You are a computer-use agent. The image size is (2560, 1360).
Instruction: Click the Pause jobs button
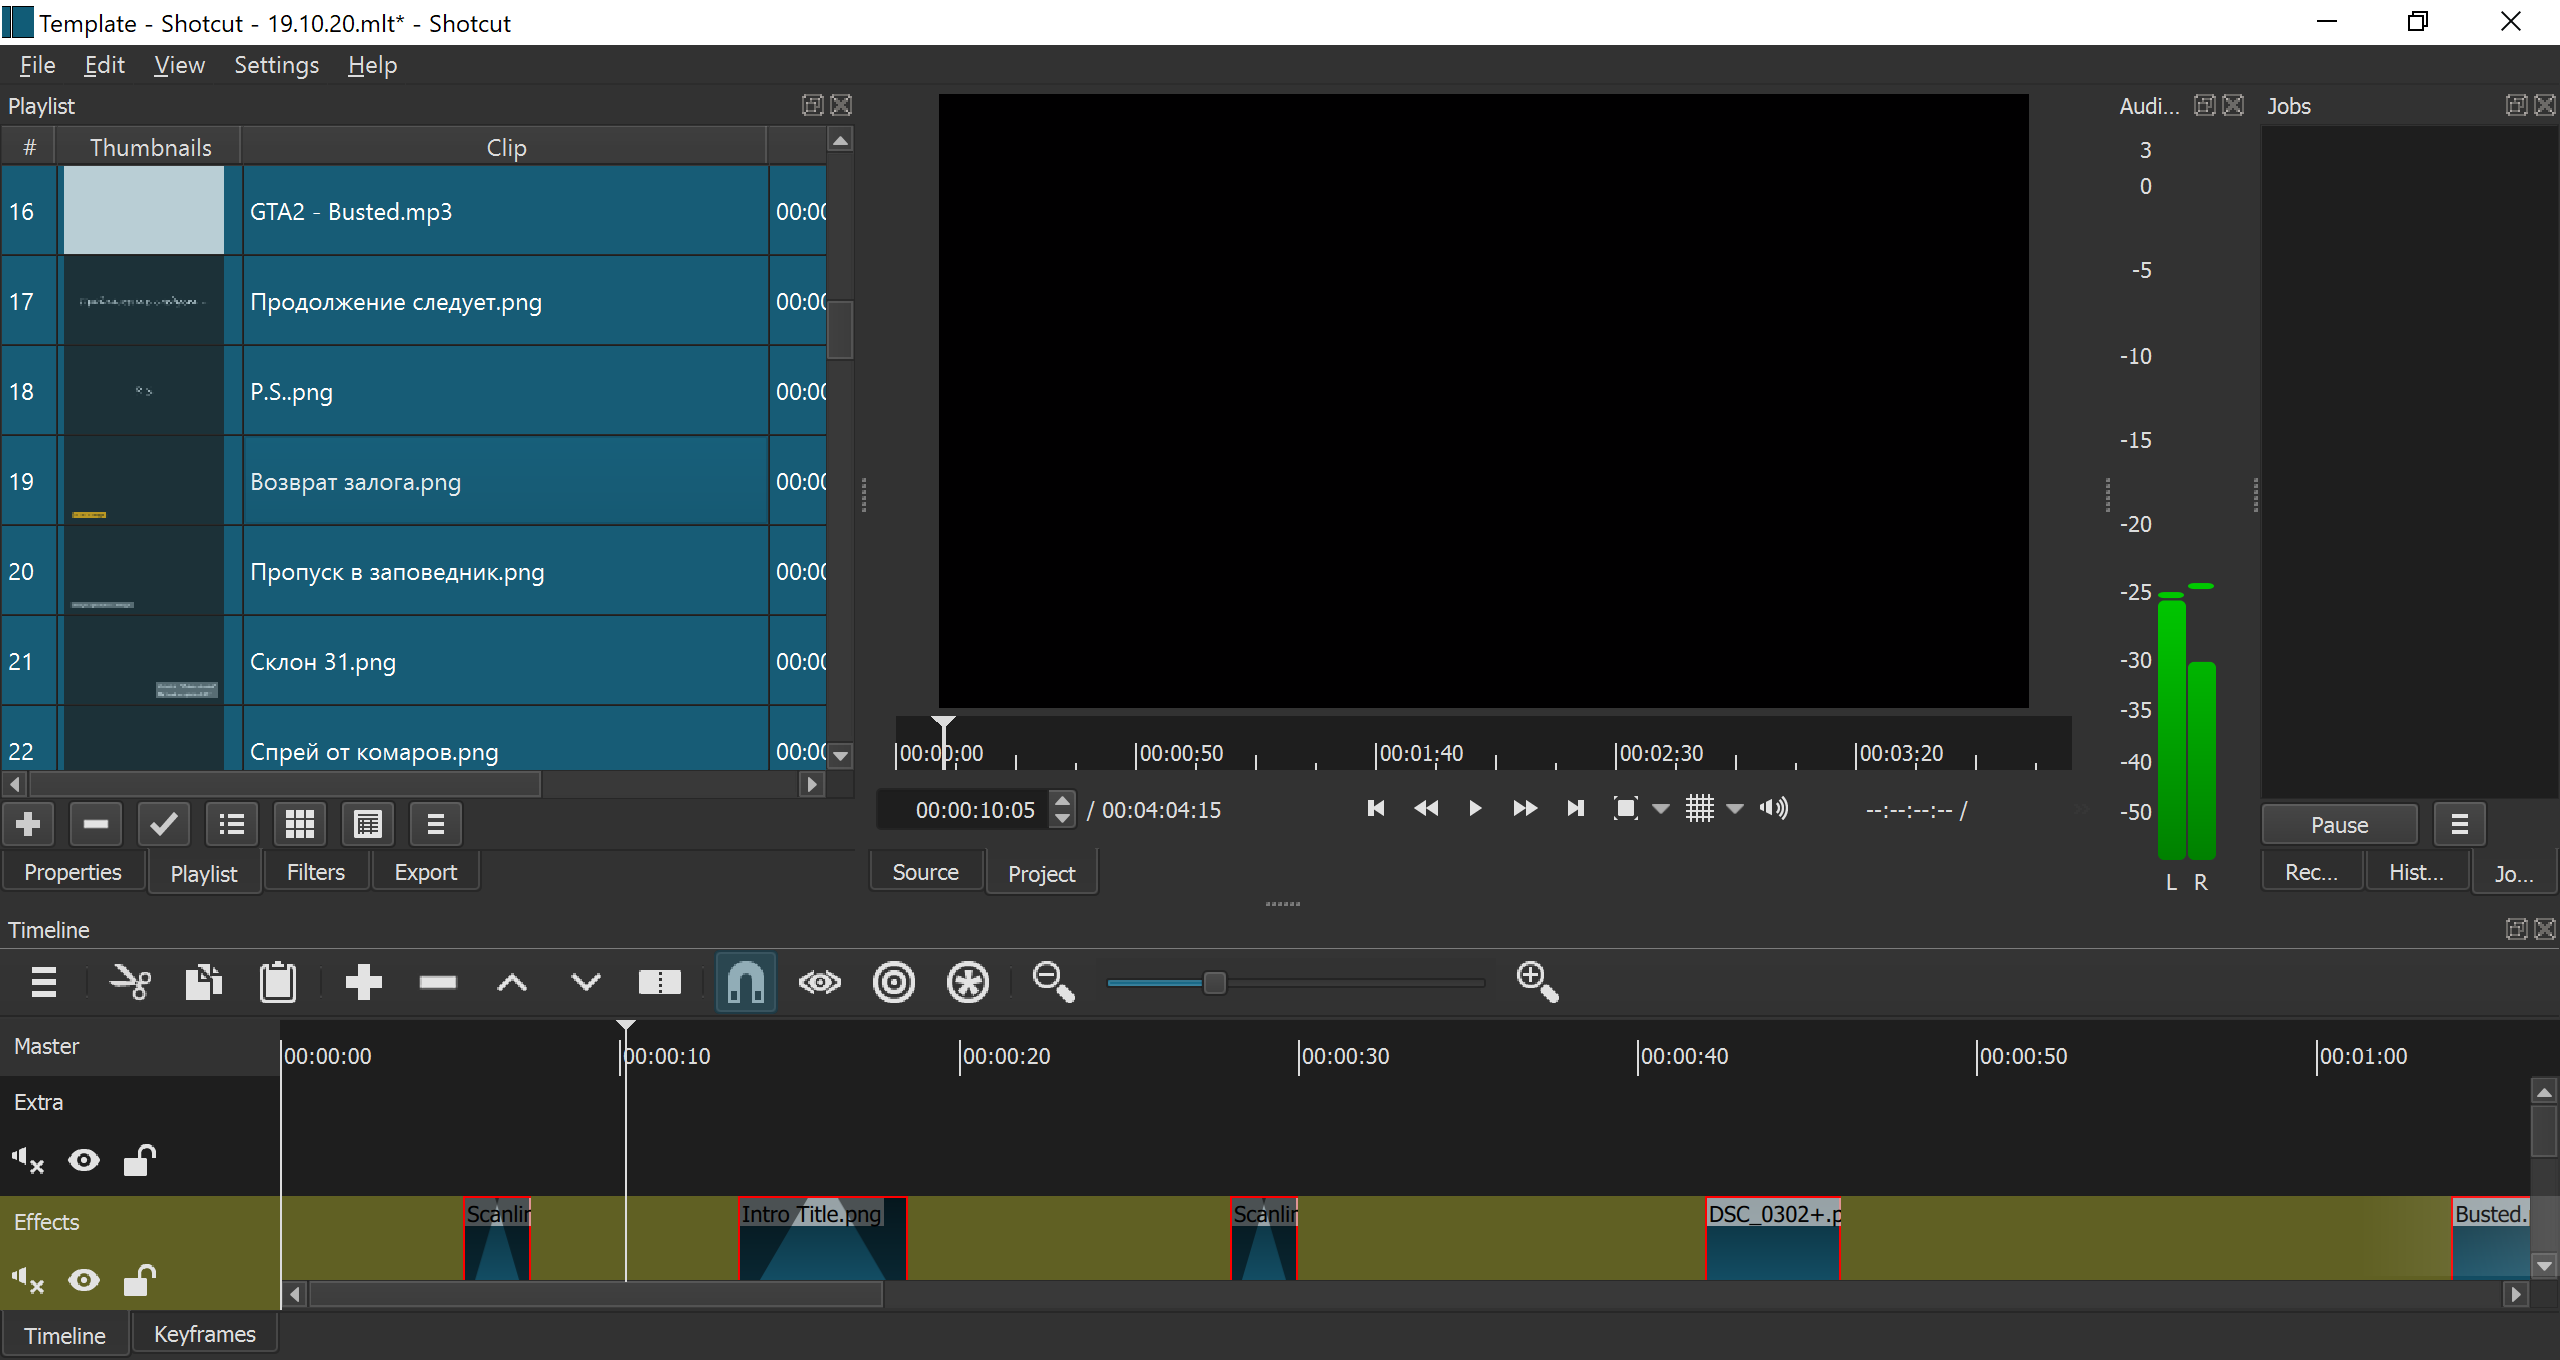(x=2340, y=825)
